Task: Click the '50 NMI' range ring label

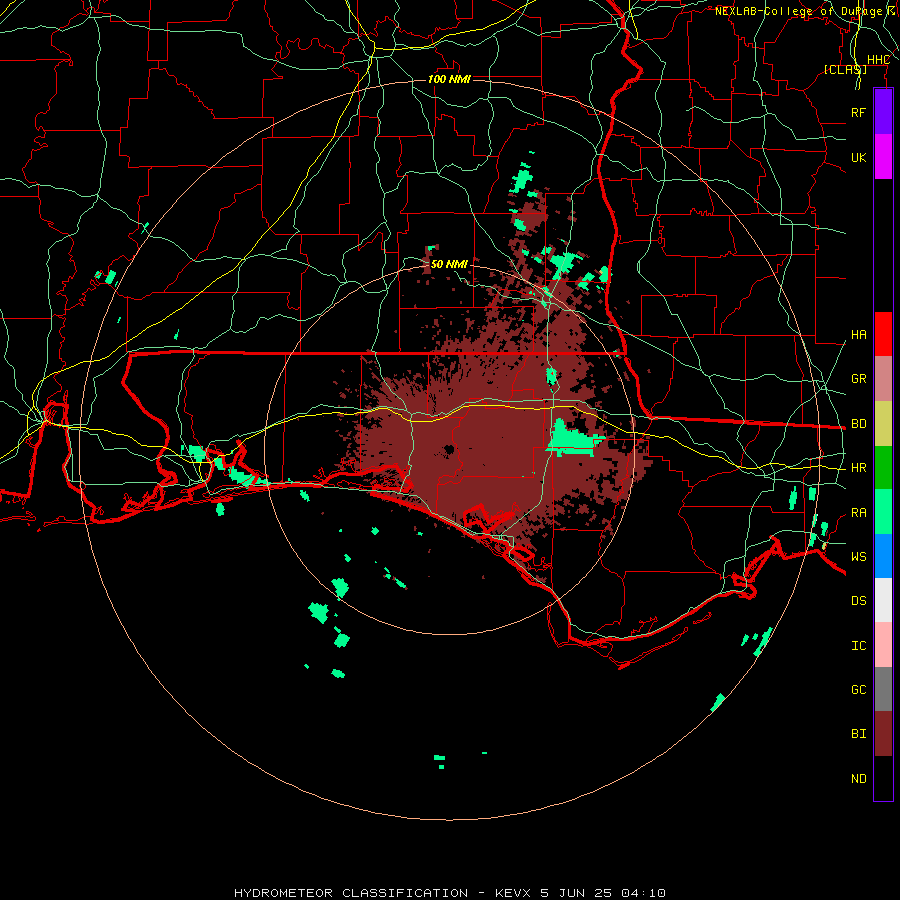Action: coord(449,264)
